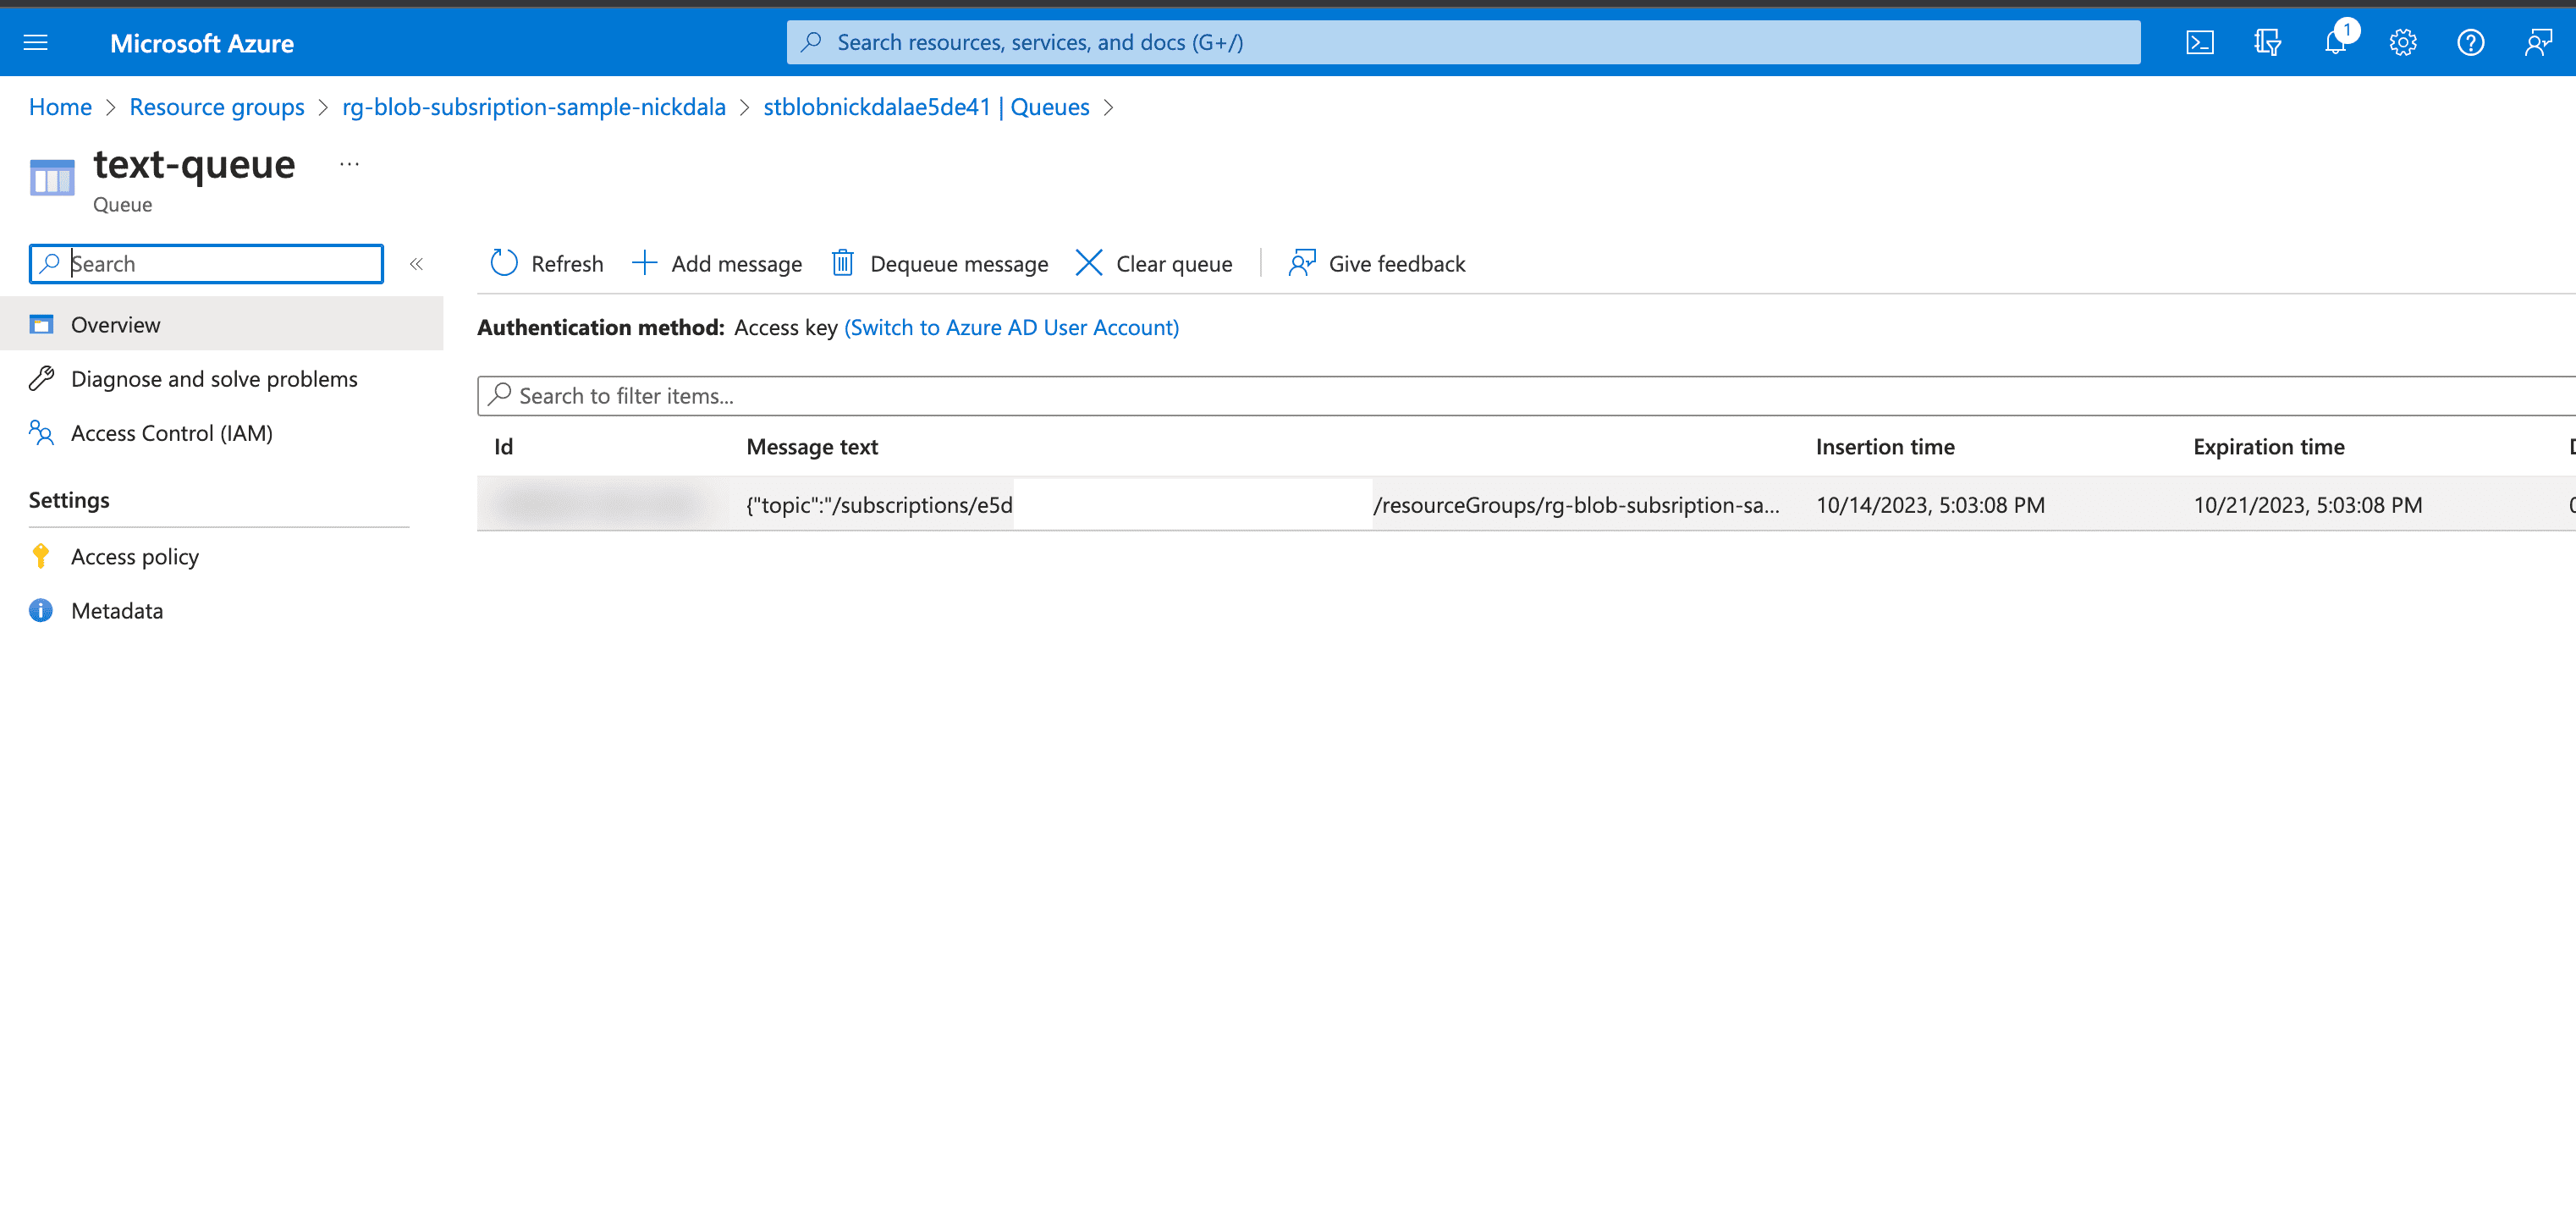Open Cloud Shell from the top bar
Image resolution: width=2576 pixels, height=1227 pixels.
pyautogui.click(x=2199, y=42)
